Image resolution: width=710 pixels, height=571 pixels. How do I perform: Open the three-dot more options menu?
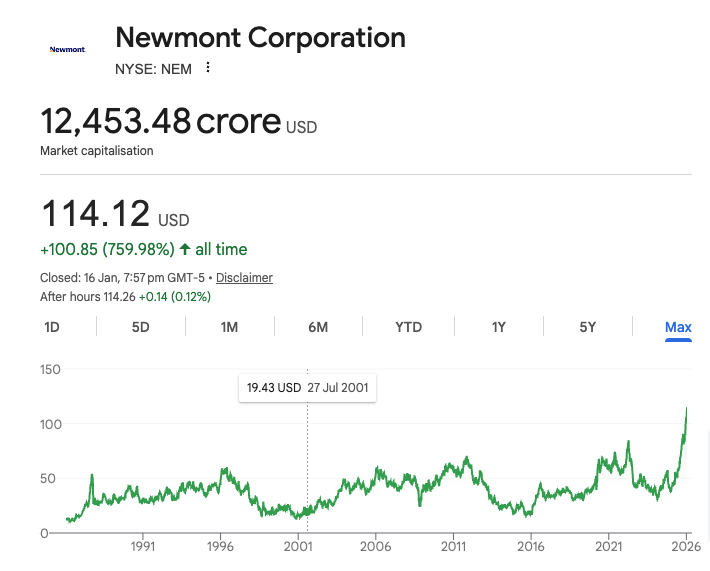(208, 68)
